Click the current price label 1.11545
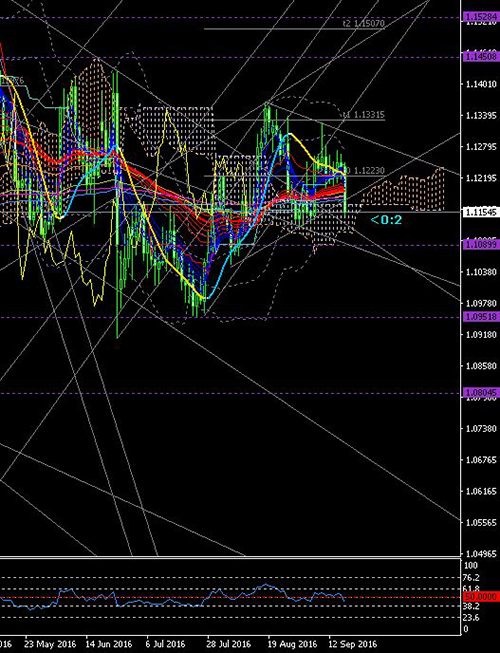Image resolution: width=500 pixels, height=653 pixels. (x=481, y=212)
